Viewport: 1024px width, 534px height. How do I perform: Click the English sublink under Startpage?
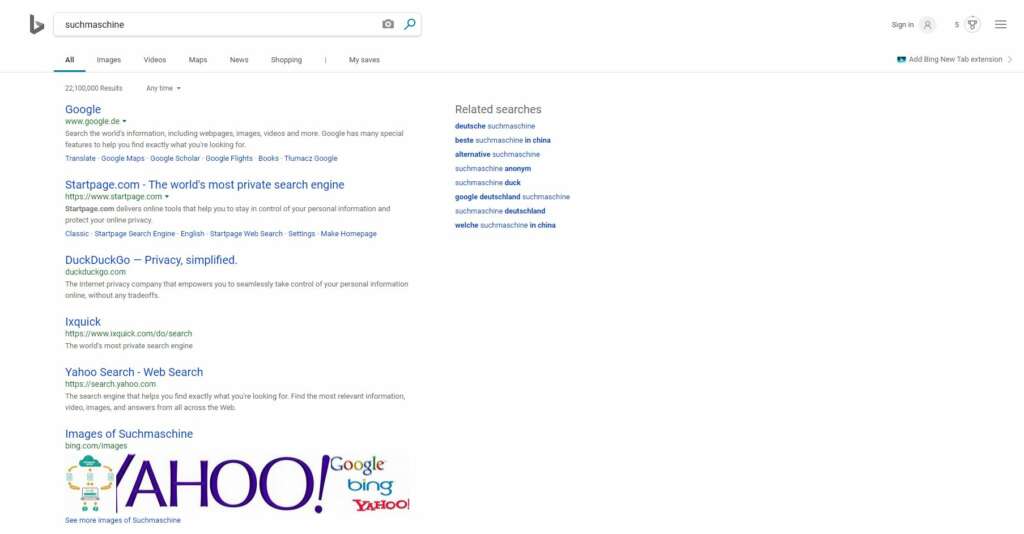(x=192, y=234)
